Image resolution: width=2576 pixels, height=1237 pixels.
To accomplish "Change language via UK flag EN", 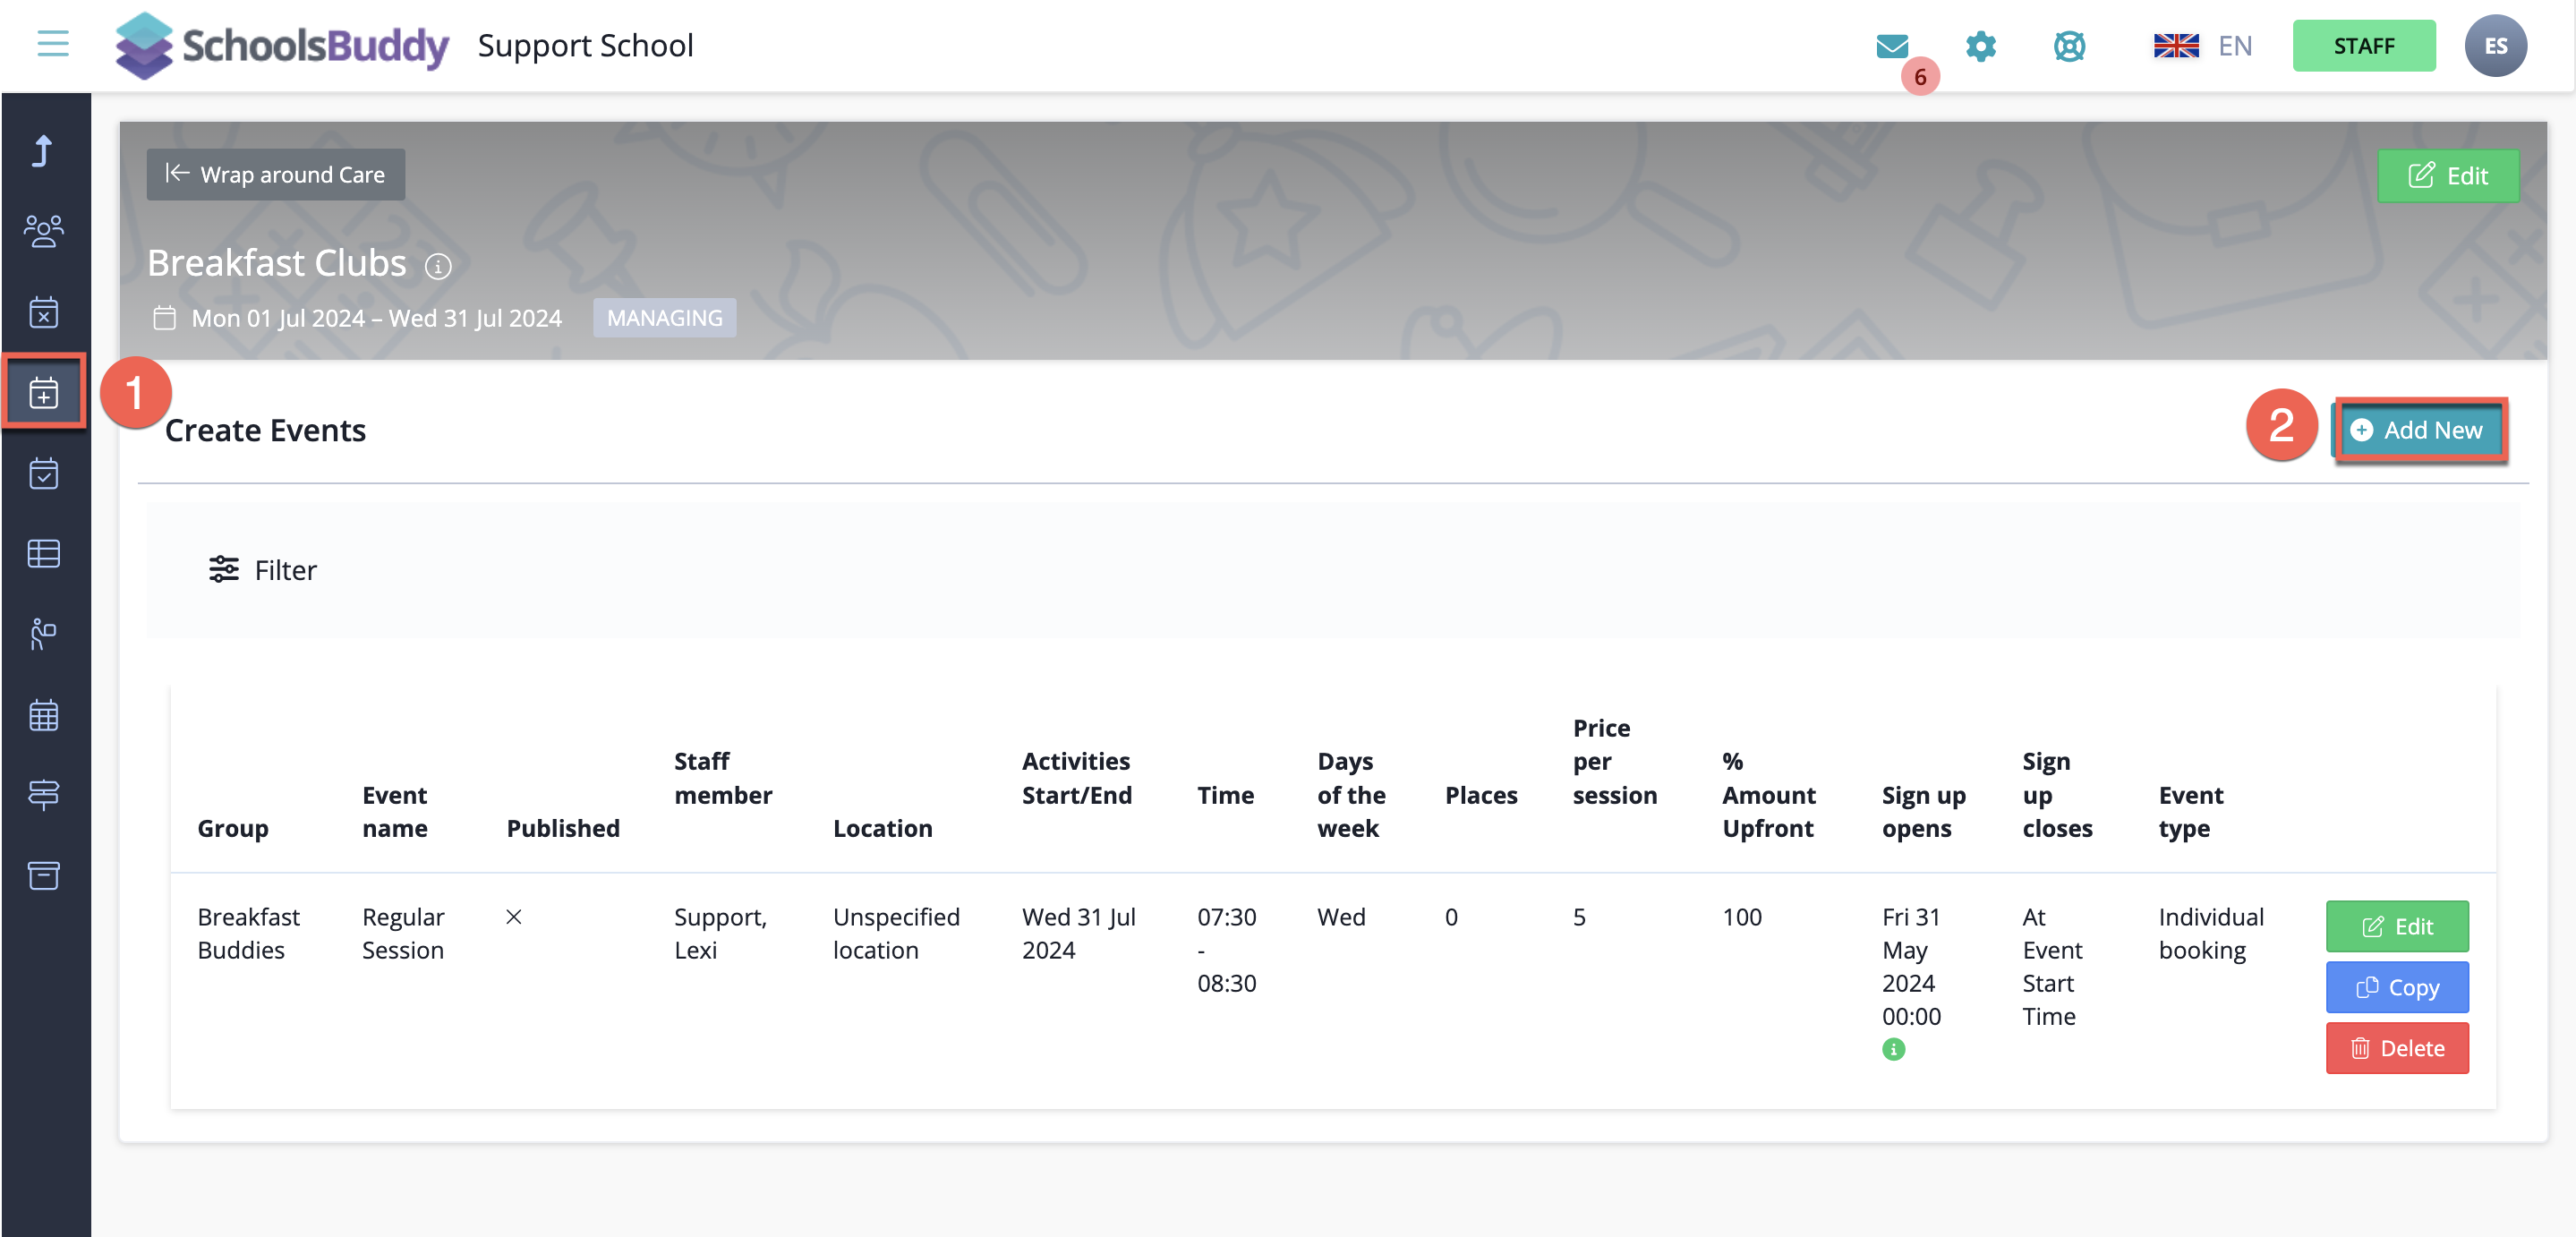I will click(2202, 46).
